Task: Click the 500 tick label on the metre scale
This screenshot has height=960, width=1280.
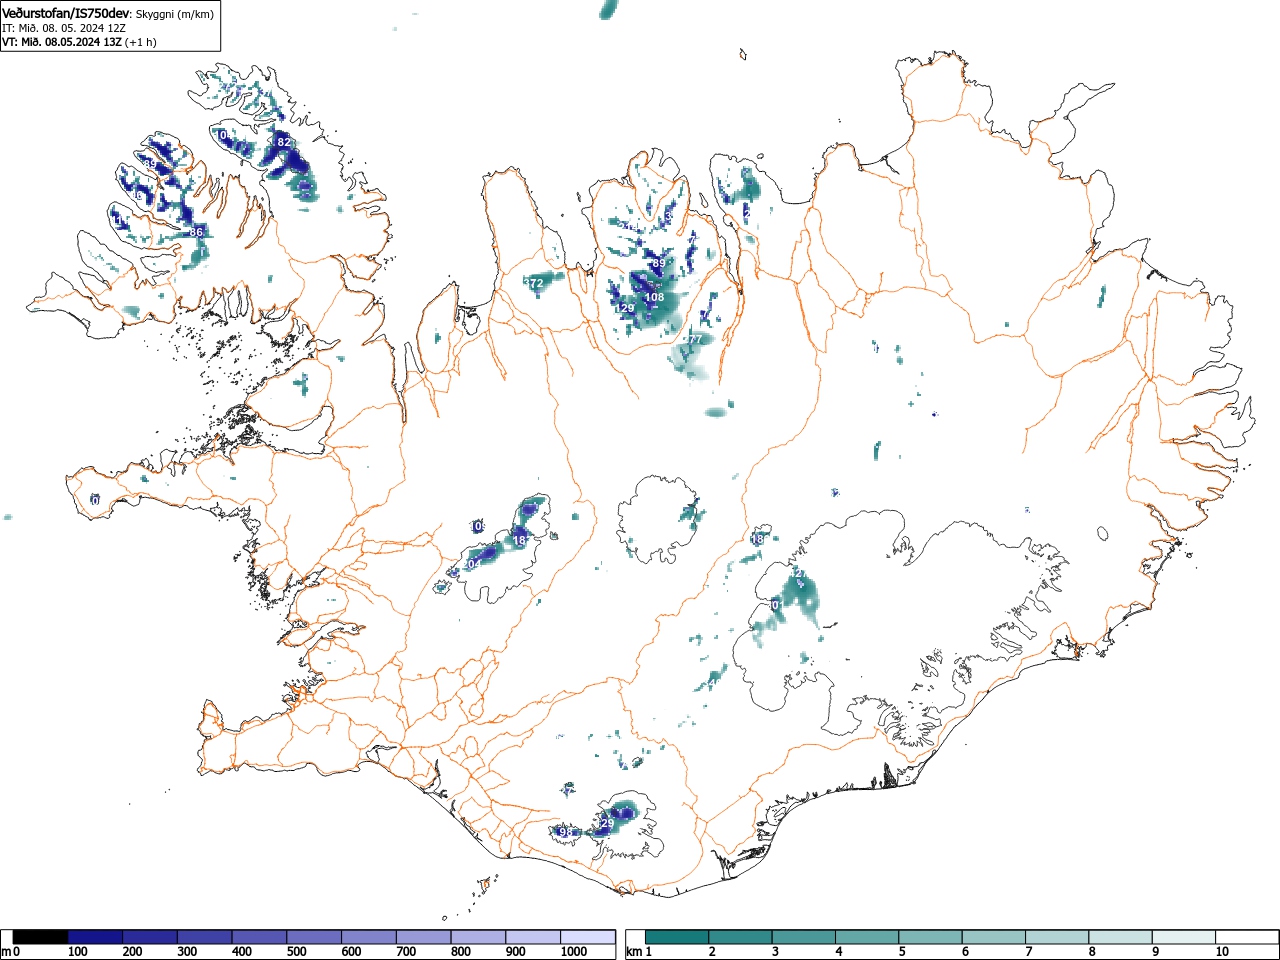Action: pyautogui.click(x=296, y=952)
